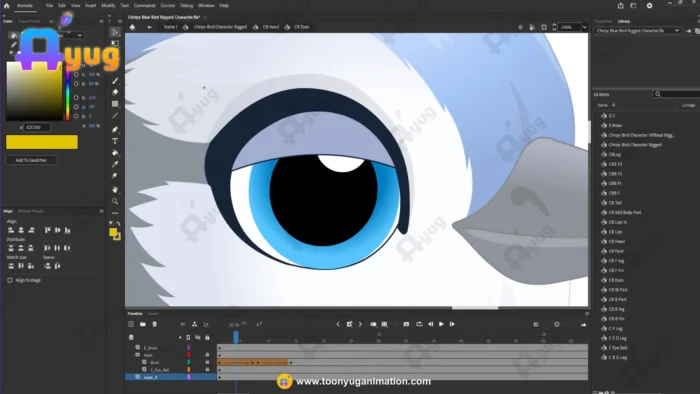Screen dimensions: 700x394
Task: Open the workspace layout switcher icon
Action: pyautogui.click(x=633, y=5)
